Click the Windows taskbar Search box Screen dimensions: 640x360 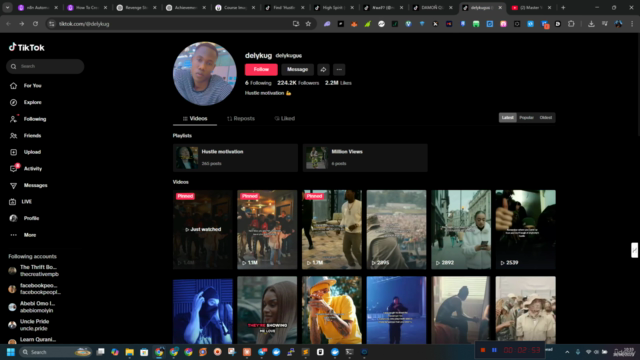point(56,352)
